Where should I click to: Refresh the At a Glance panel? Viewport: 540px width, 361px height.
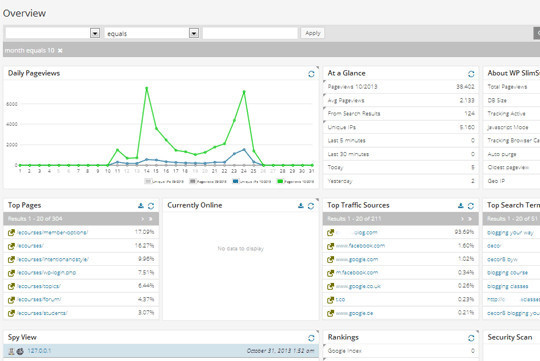(471, 74)
